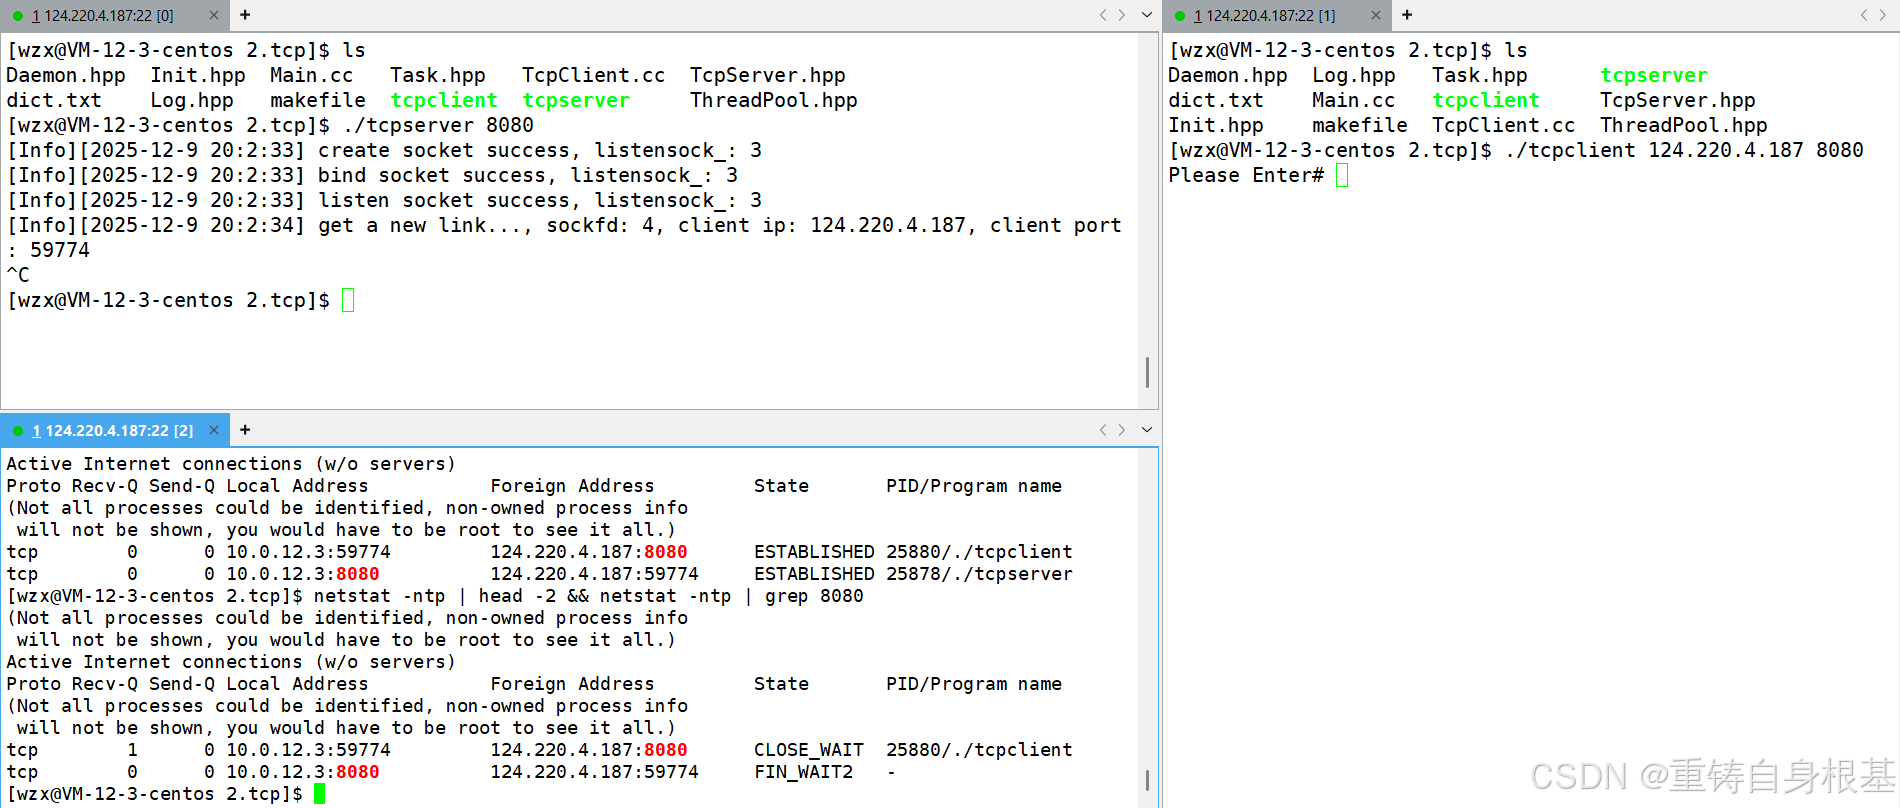
Task: Click green cursor at the bottom terminal prompt
Action: [320, 794]
